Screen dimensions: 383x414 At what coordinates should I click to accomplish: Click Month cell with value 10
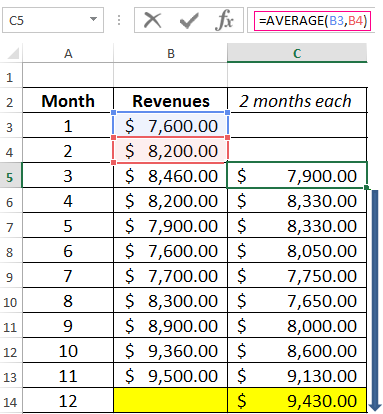tap(68, 350)
